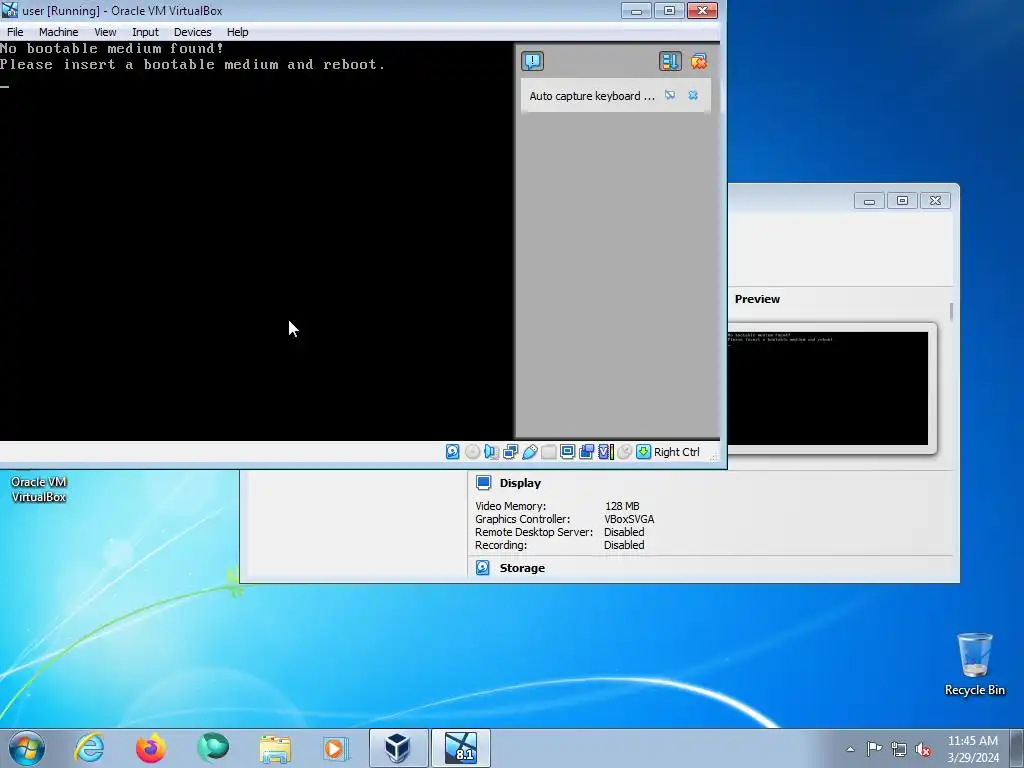Click the display monitor indicator in status bar
1024x768 pixels.
(x=568, y=452)
